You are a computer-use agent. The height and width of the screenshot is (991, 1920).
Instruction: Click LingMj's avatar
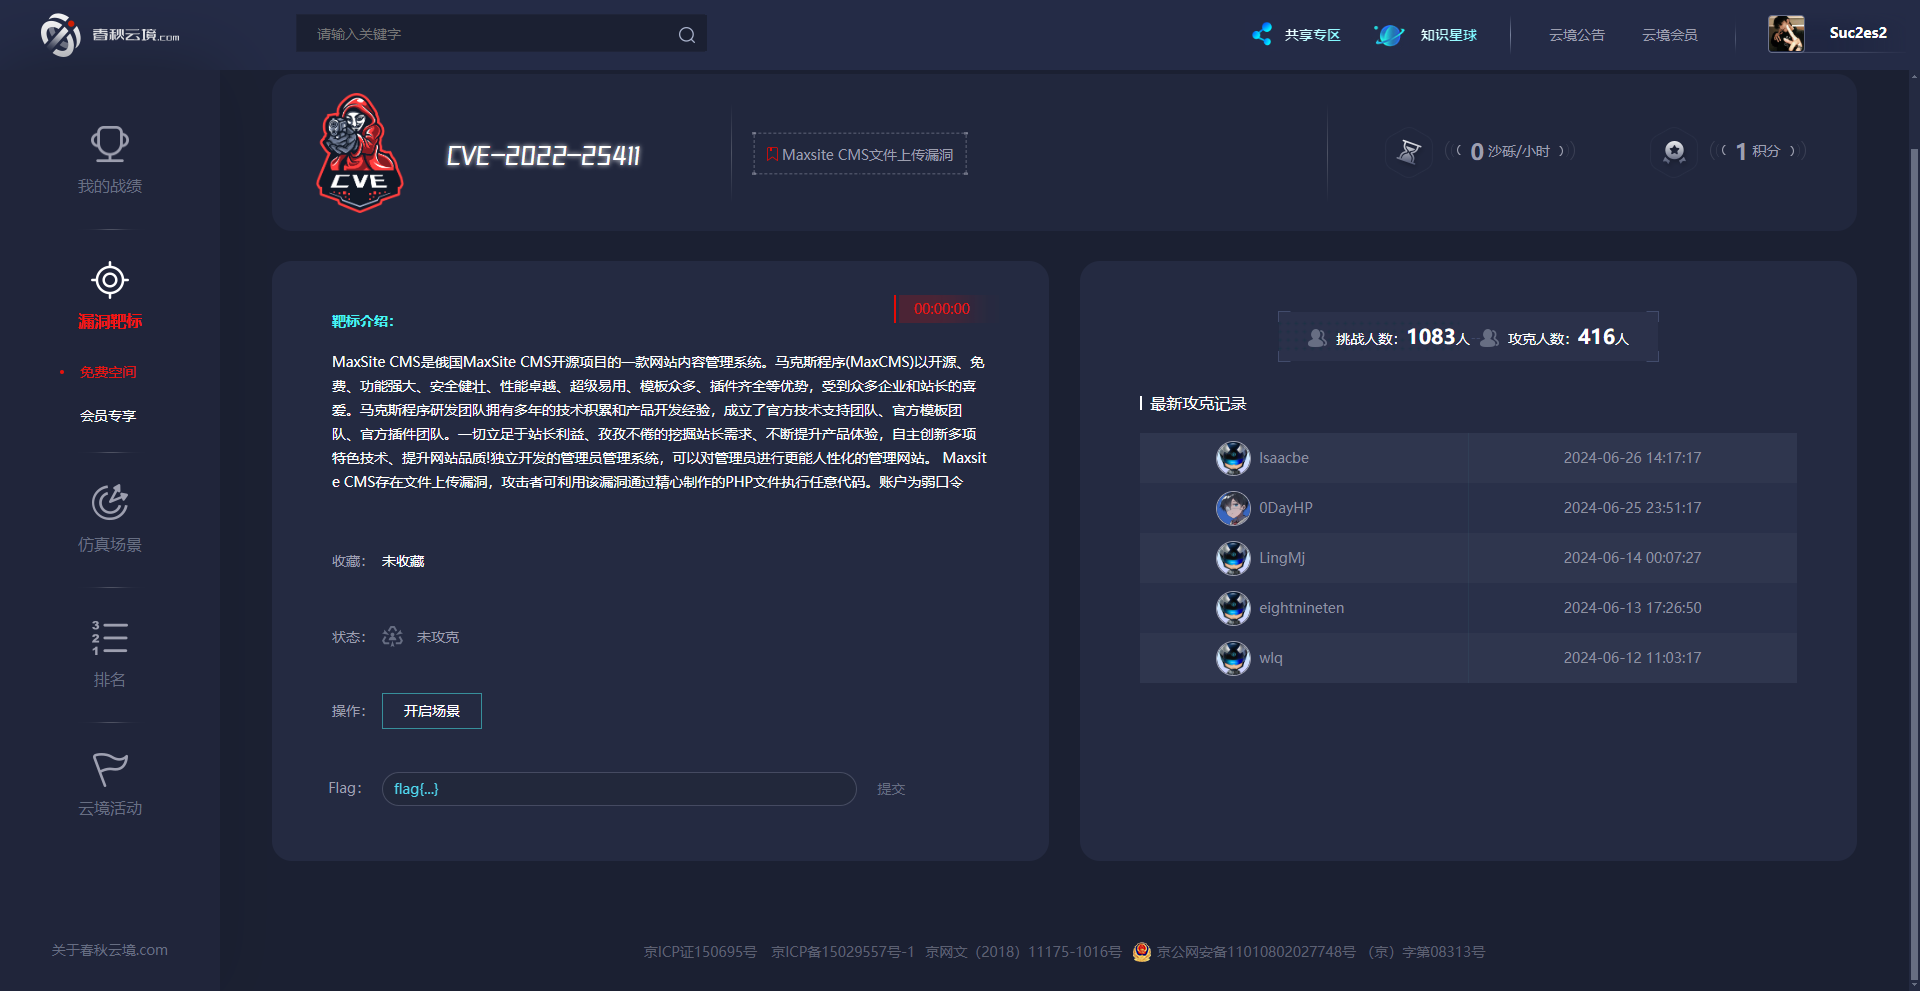(1233, 558)
